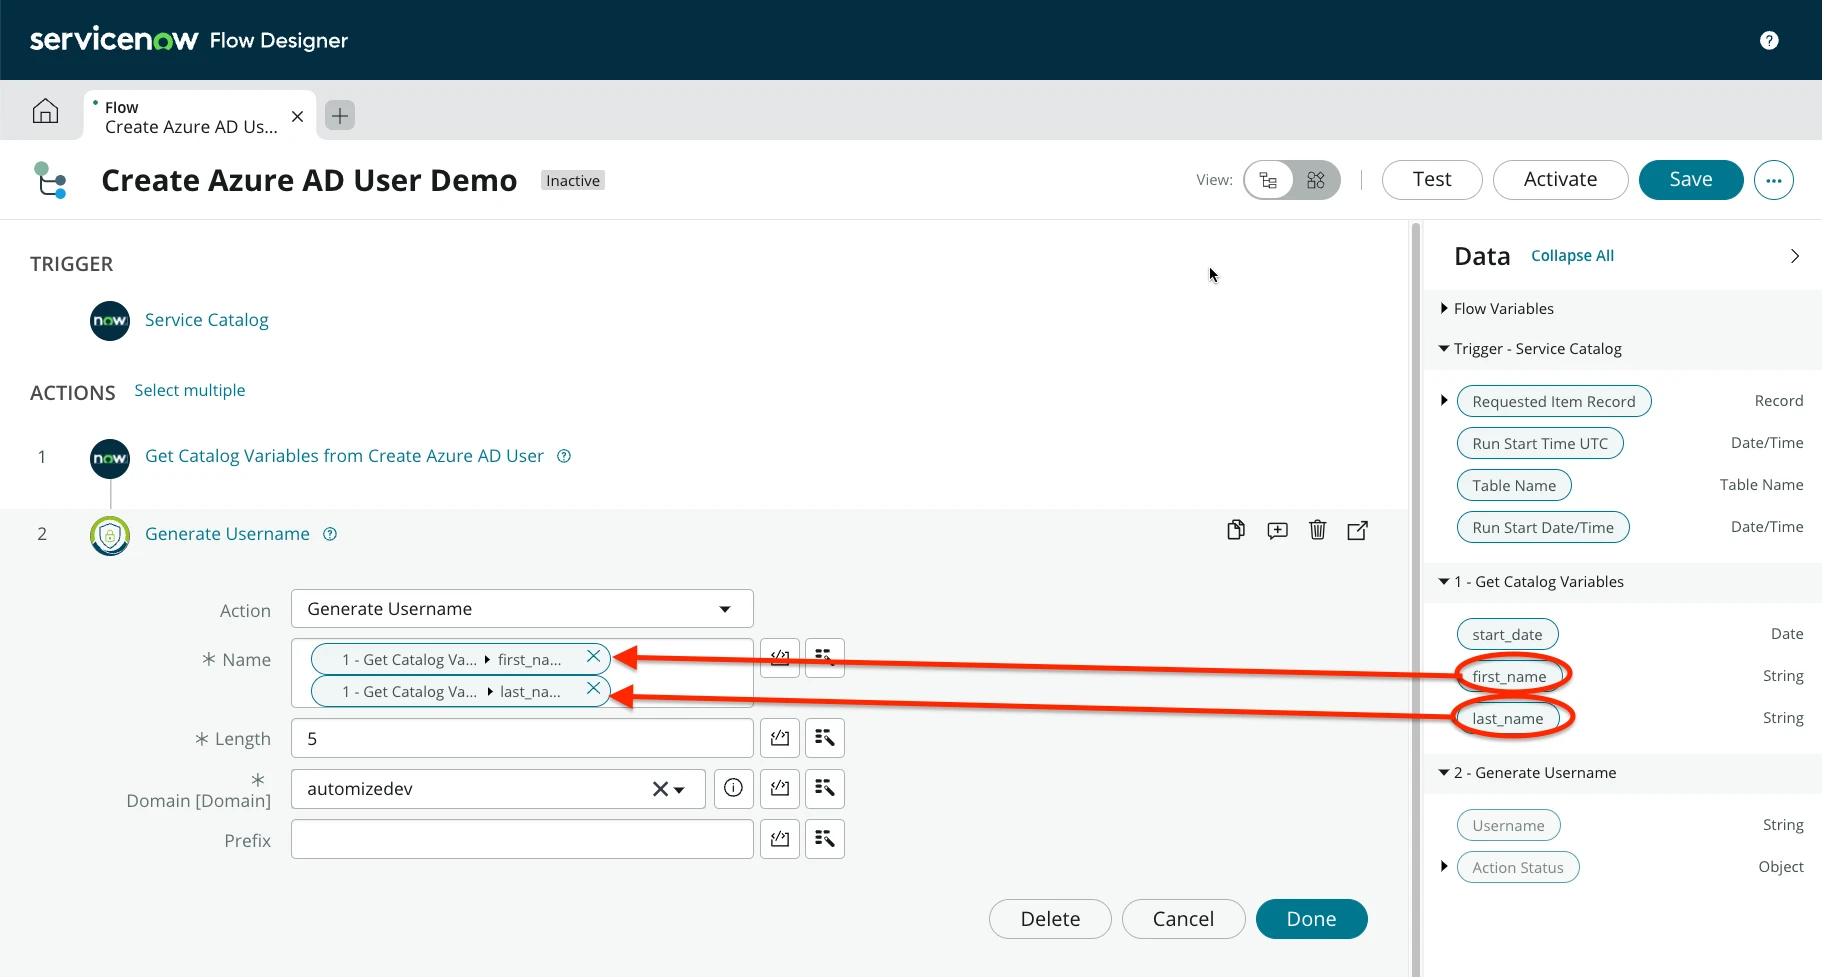1822x977 pixels.
Task: Open a new flow tab with the plus icon
Action: (x=339, y=115)
